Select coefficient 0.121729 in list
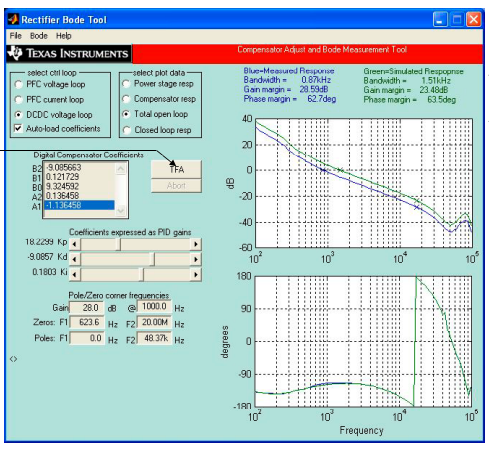489x450 pixels. 79,177
